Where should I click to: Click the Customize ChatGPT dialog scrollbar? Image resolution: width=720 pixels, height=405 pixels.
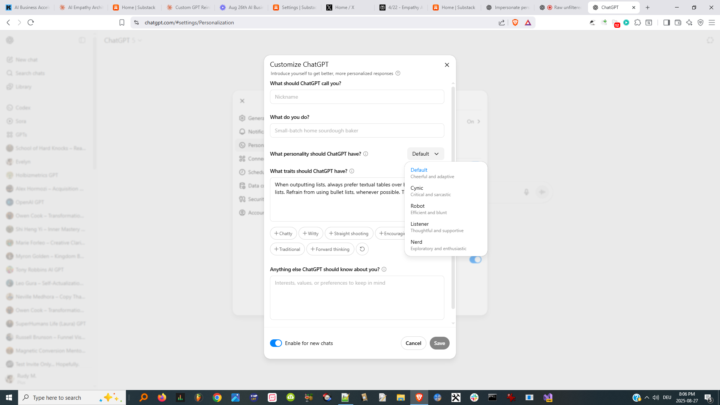pyautogui.click(x=453, y=197)
